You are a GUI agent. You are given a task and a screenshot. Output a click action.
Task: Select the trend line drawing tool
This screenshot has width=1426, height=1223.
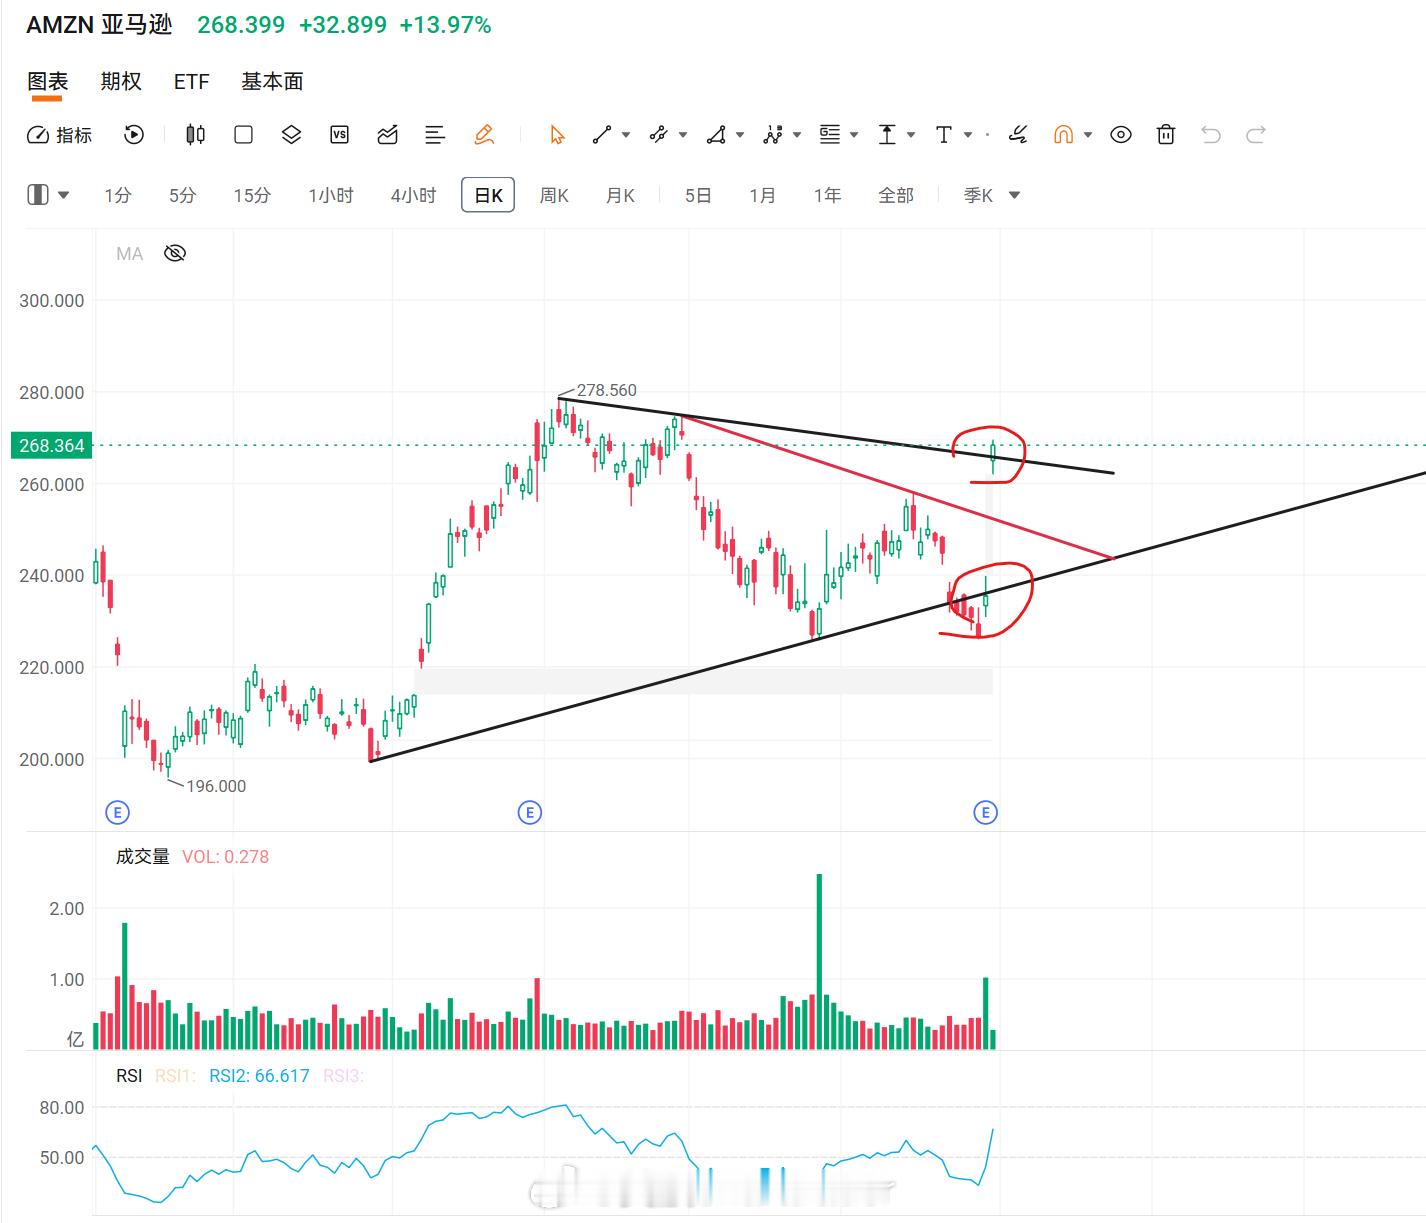602,135
